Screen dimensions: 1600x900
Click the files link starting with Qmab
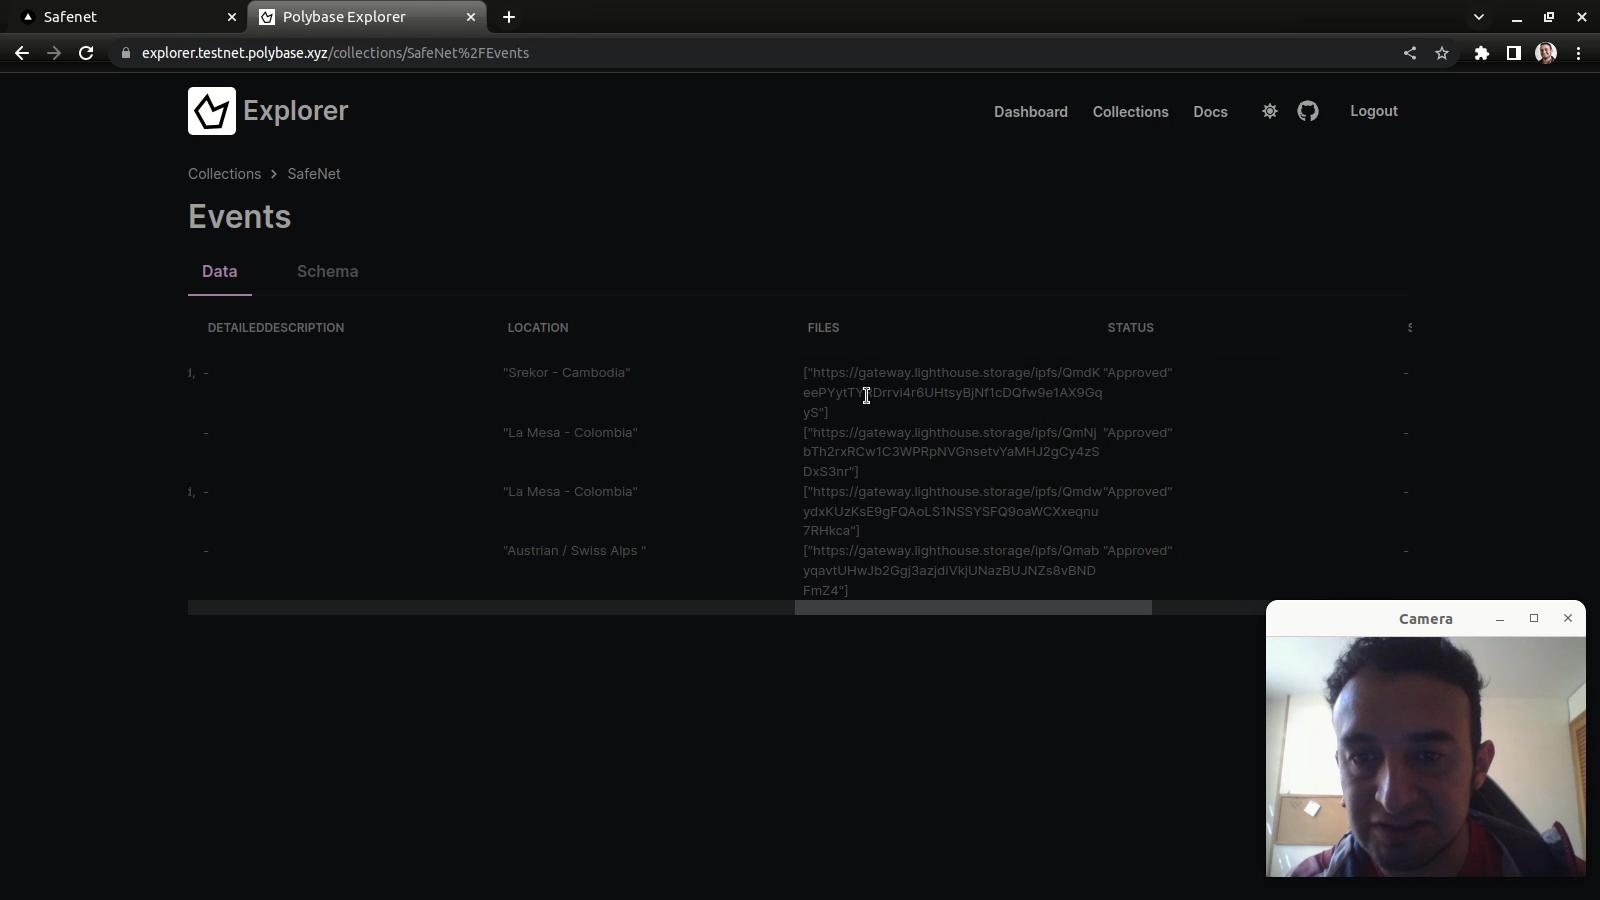point(951,570)
